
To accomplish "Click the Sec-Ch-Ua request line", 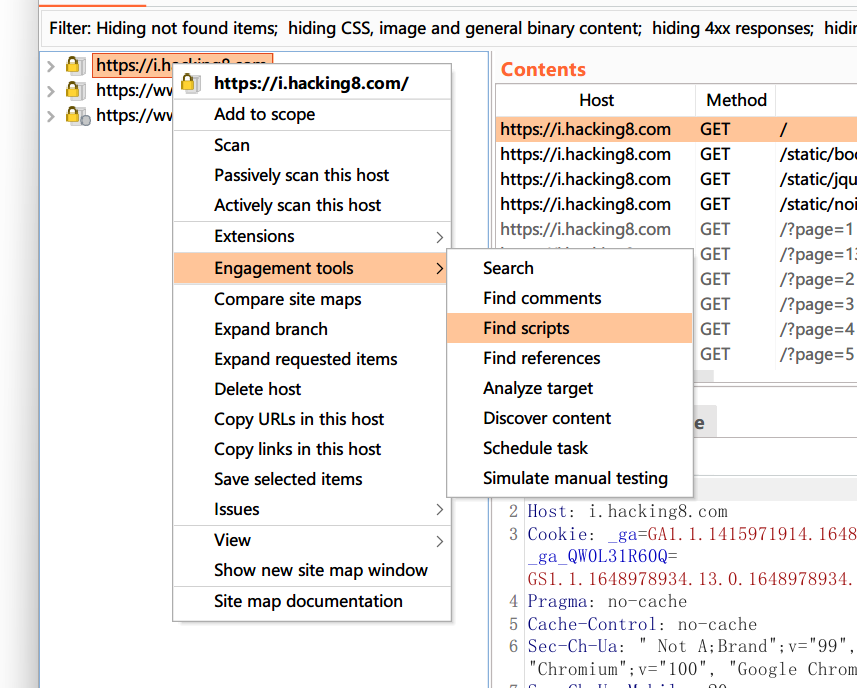I will (x=692, y=647).
